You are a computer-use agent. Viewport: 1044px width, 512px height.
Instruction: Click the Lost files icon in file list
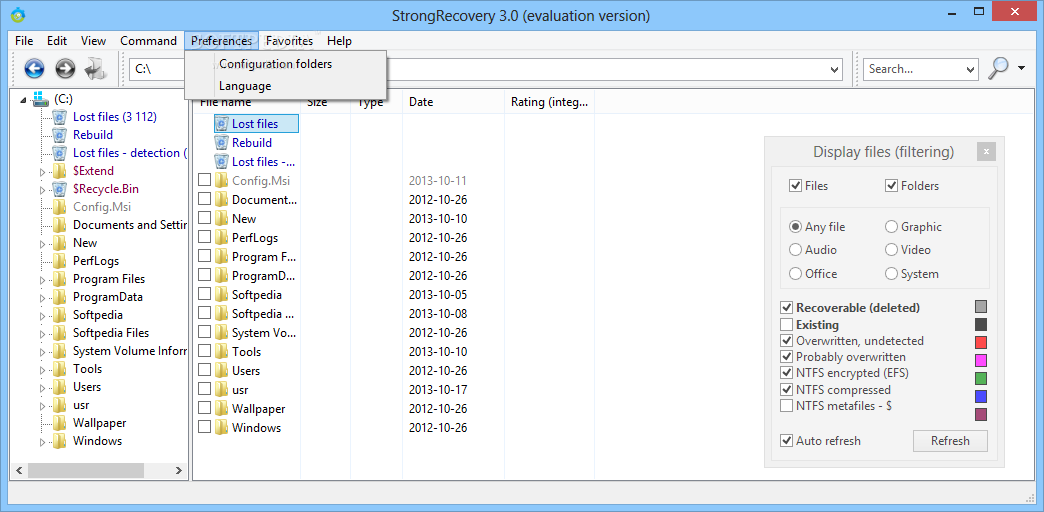(x=222, y=124)
